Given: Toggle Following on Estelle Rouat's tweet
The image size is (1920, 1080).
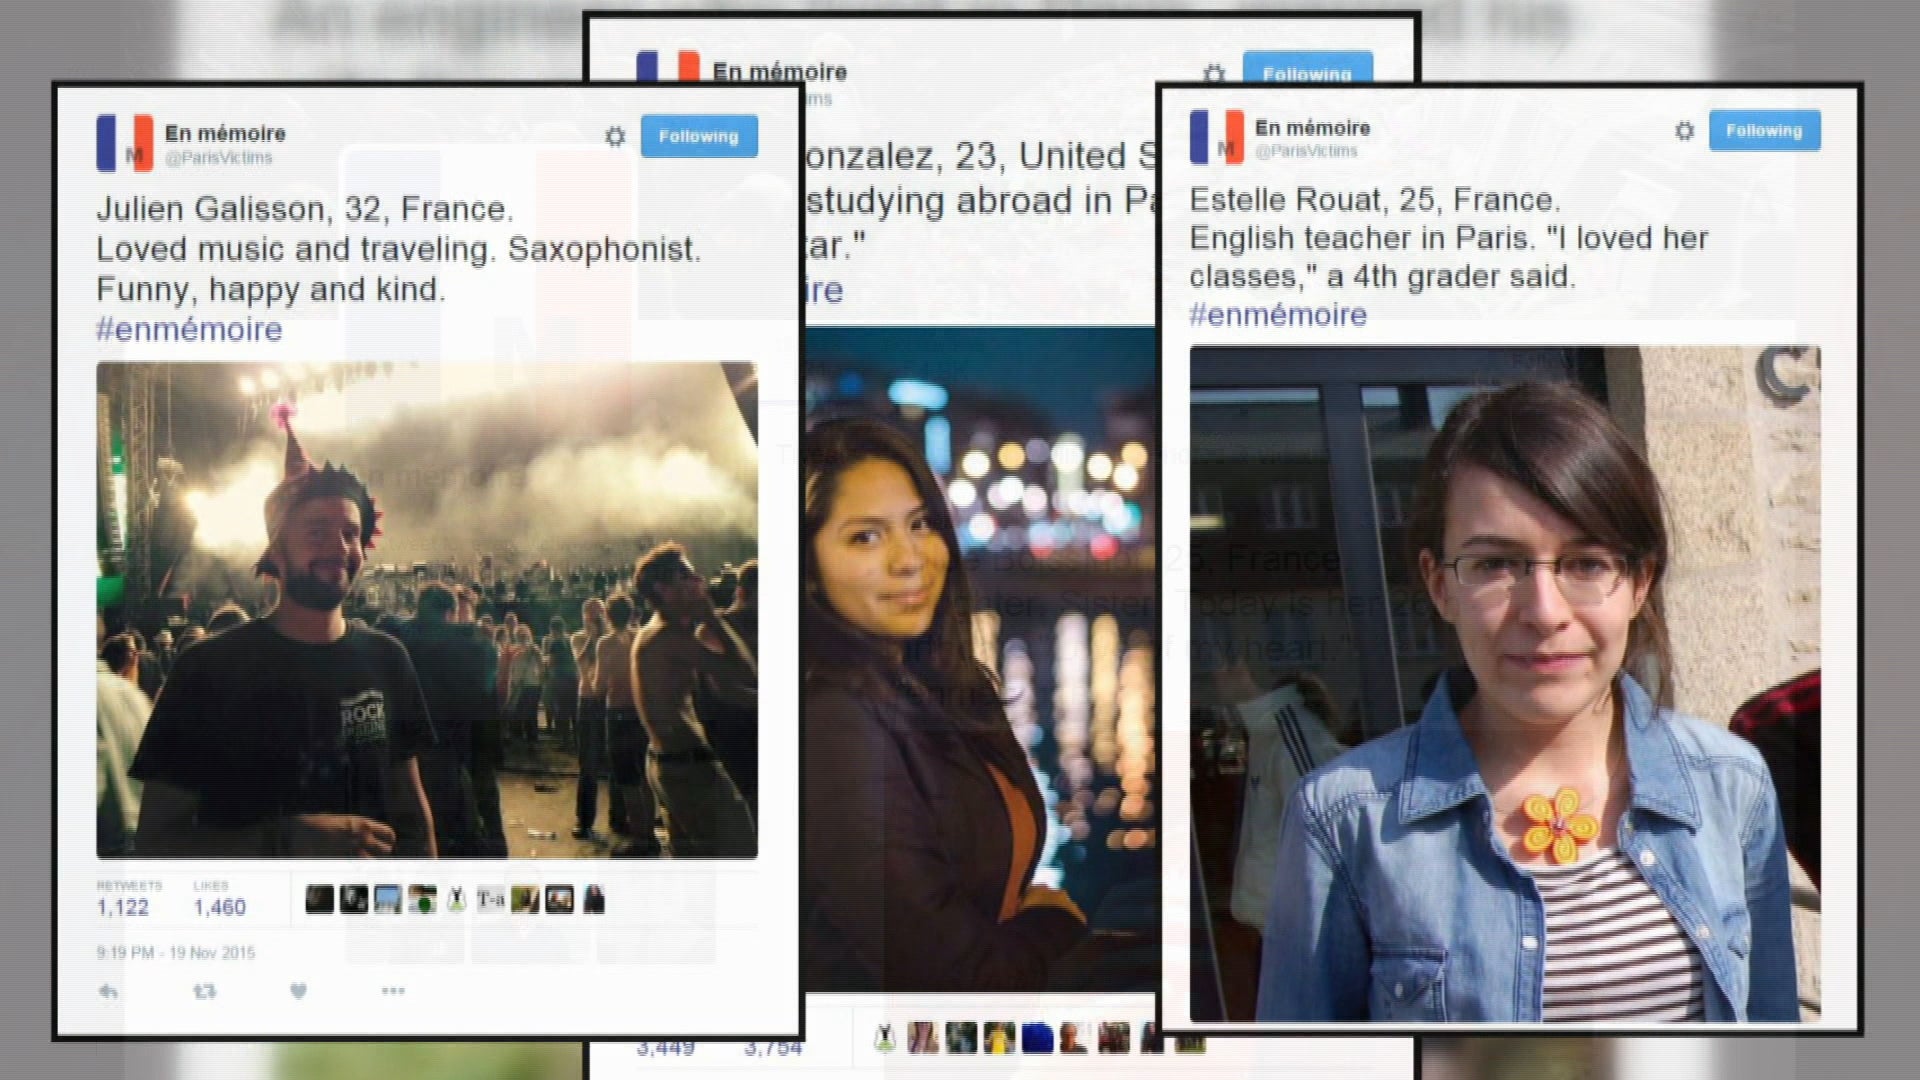Looking at the screenshot, I should click(1764, 130).
